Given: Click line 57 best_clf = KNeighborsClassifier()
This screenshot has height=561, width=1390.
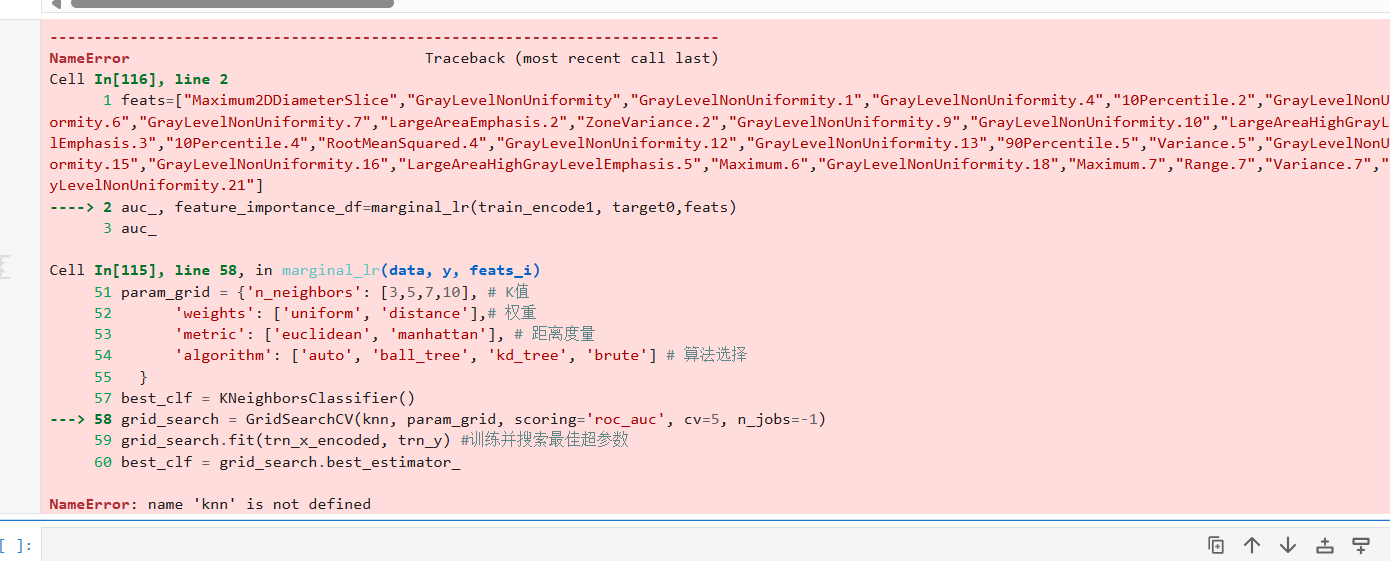Looking at the screenshot, I should pos(268,398).
